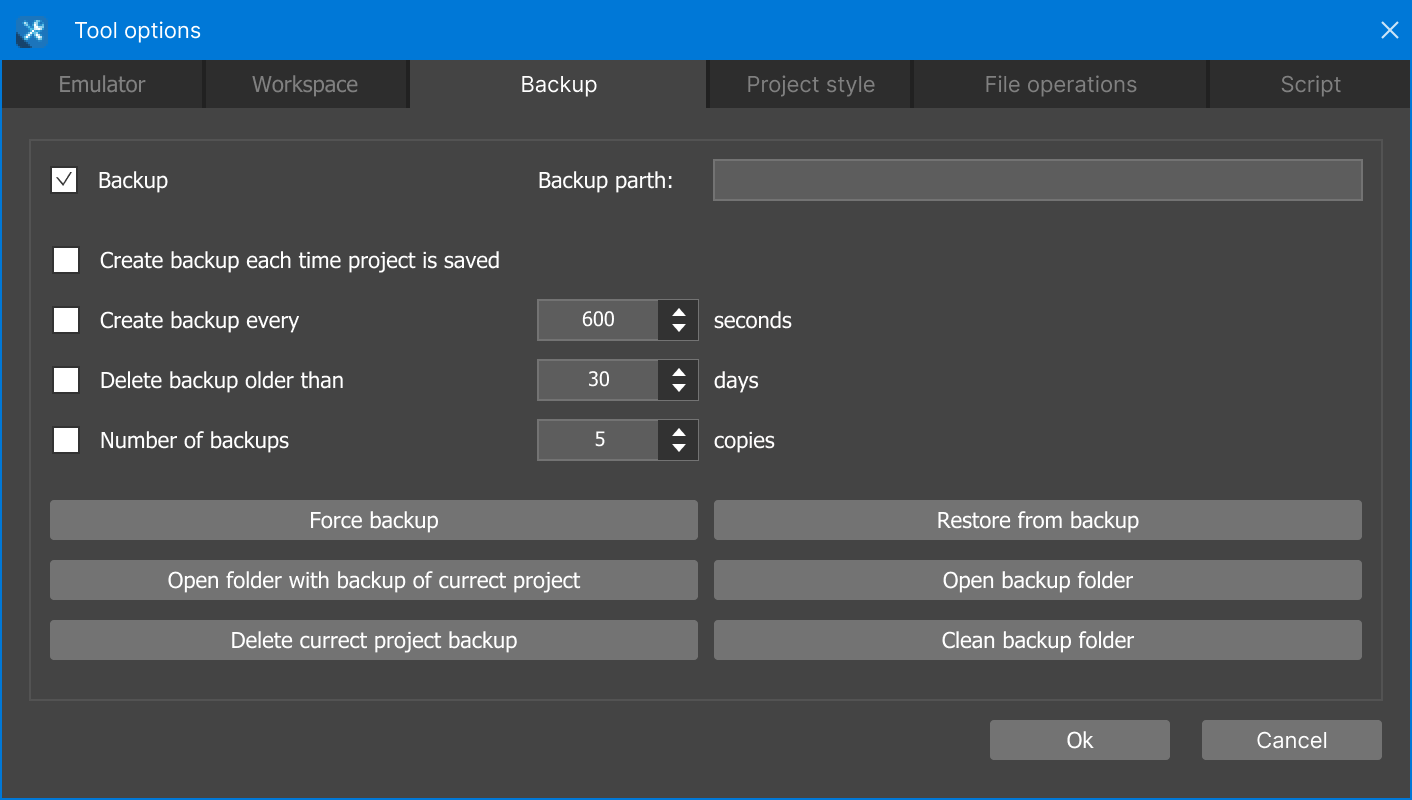The height and width of the screenshot is (800, 1412).
Task: Uncheck the main Backup checkbox
Action: (x=64, y=181)
